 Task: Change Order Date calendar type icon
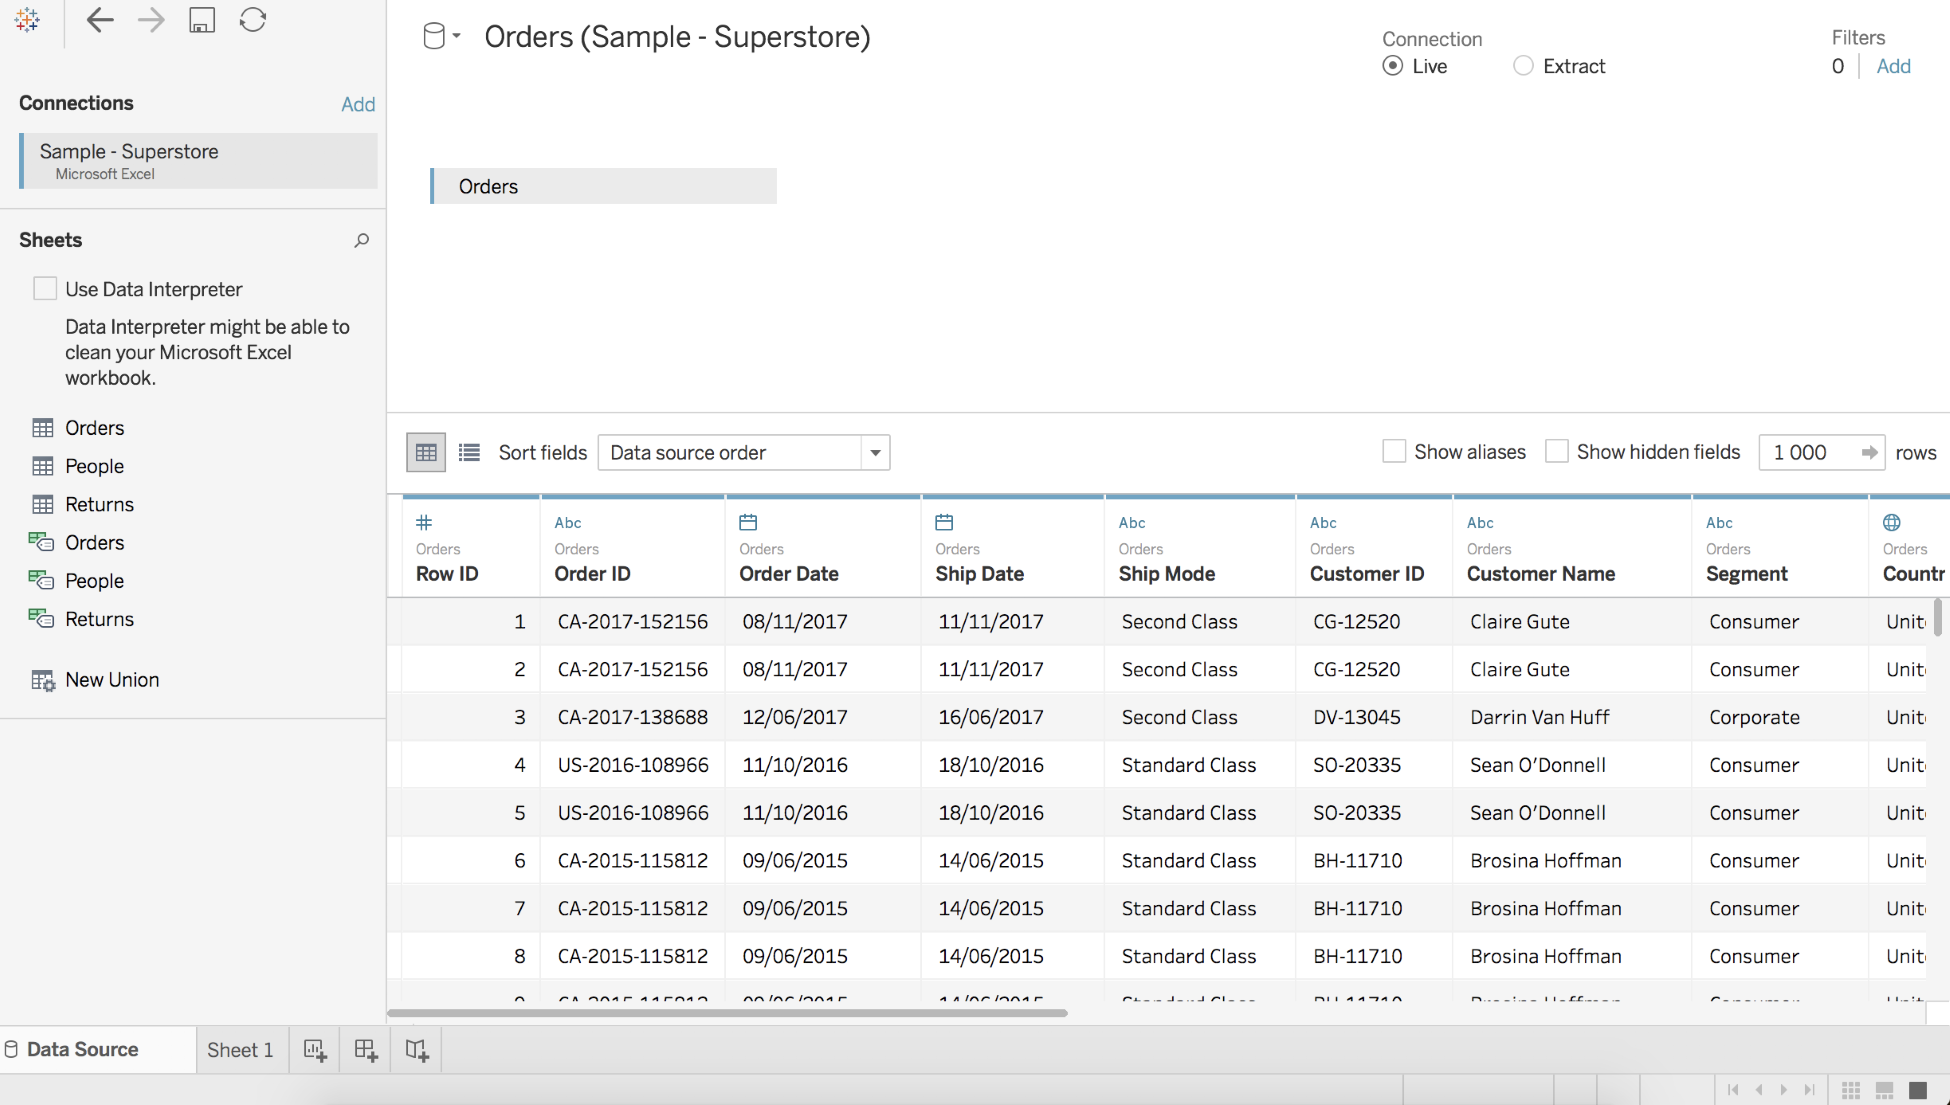tap(748, 522)
